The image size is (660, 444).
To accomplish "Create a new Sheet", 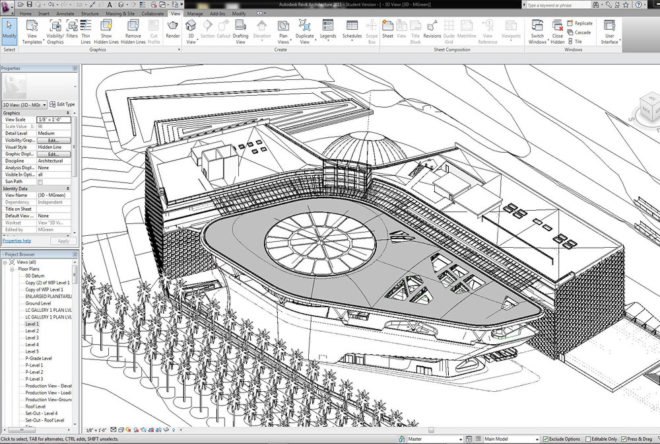I will coord(388,29).
